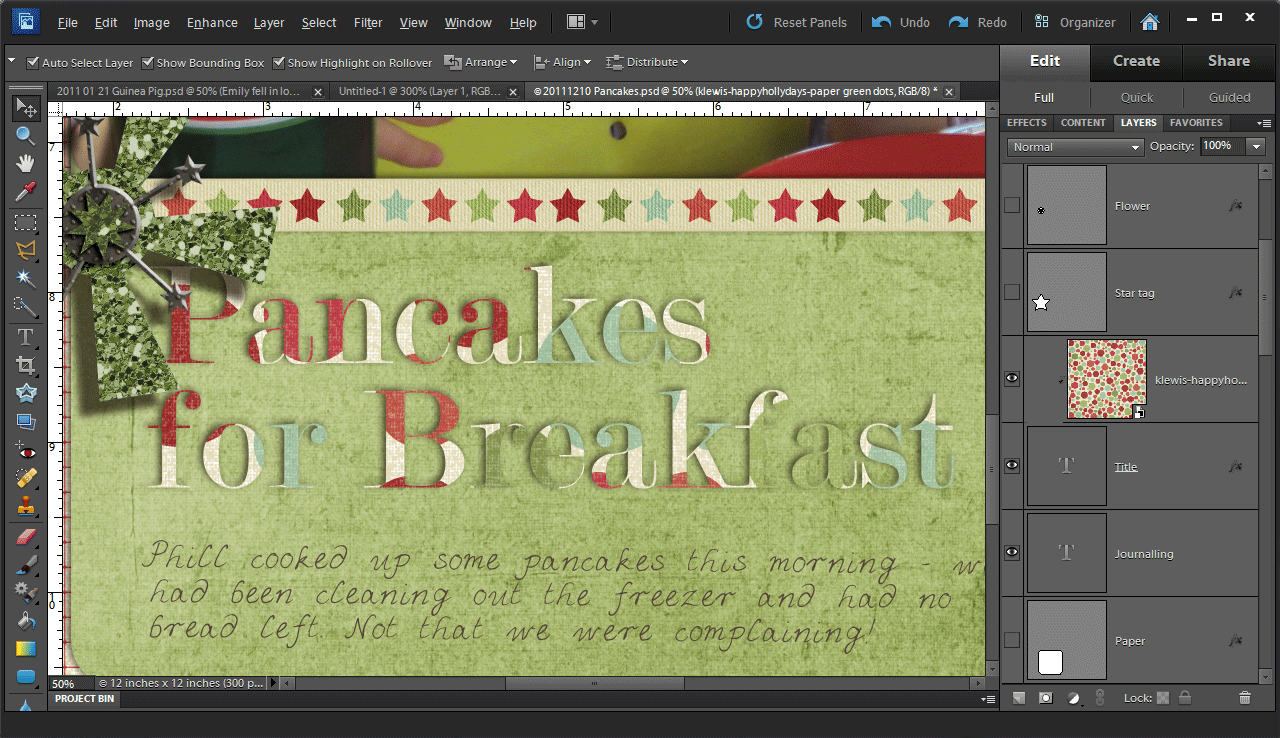Switch to the Guinea Pig.psd document tab
Screen dimensions: 1280x738
click(x=180, y=91)
